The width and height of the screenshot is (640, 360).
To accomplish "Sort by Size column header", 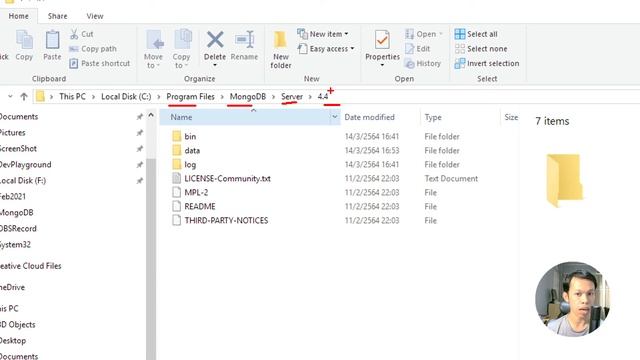I will click(x=511, y=117).
